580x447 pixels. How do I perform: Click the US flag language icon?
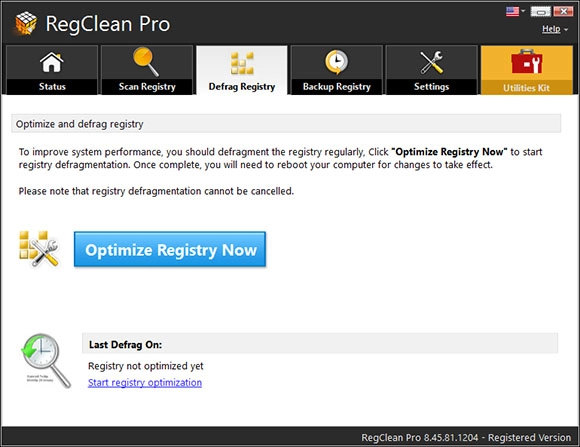coord(512,11)
